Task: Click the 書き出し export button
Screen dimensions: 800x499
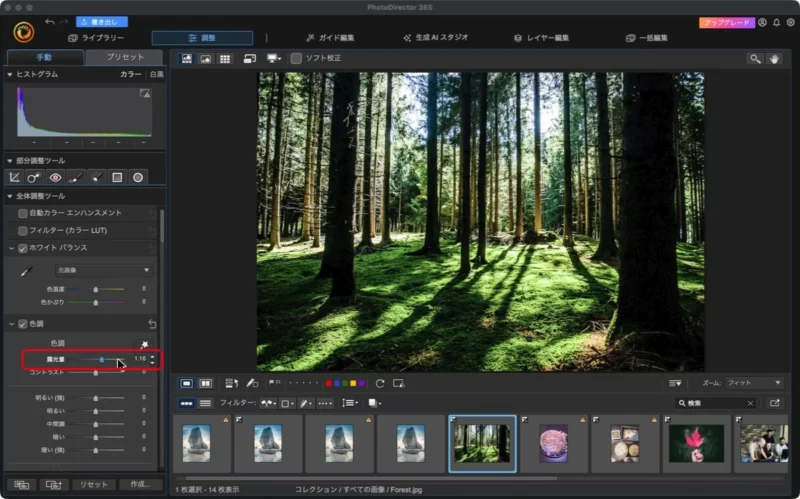Action: 102,22
